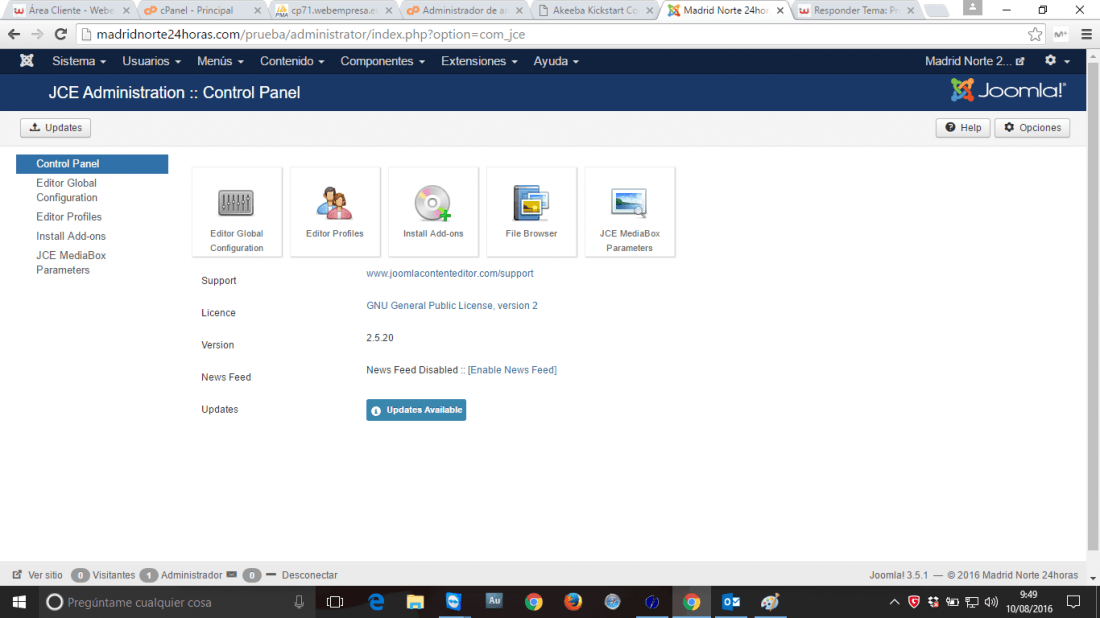Open the Extensiones dropdown menu
Screen dimensions: 1100x618
tap(479, 61)
